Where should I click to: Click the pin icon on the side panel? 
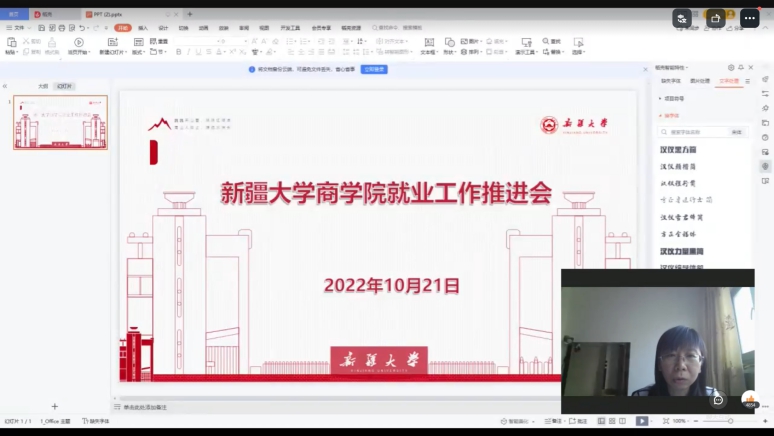click(x=741, y=68)
